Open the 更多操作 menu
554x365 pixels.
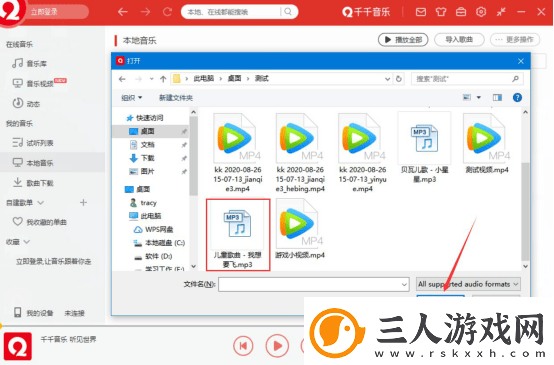(x=515, y=40)
